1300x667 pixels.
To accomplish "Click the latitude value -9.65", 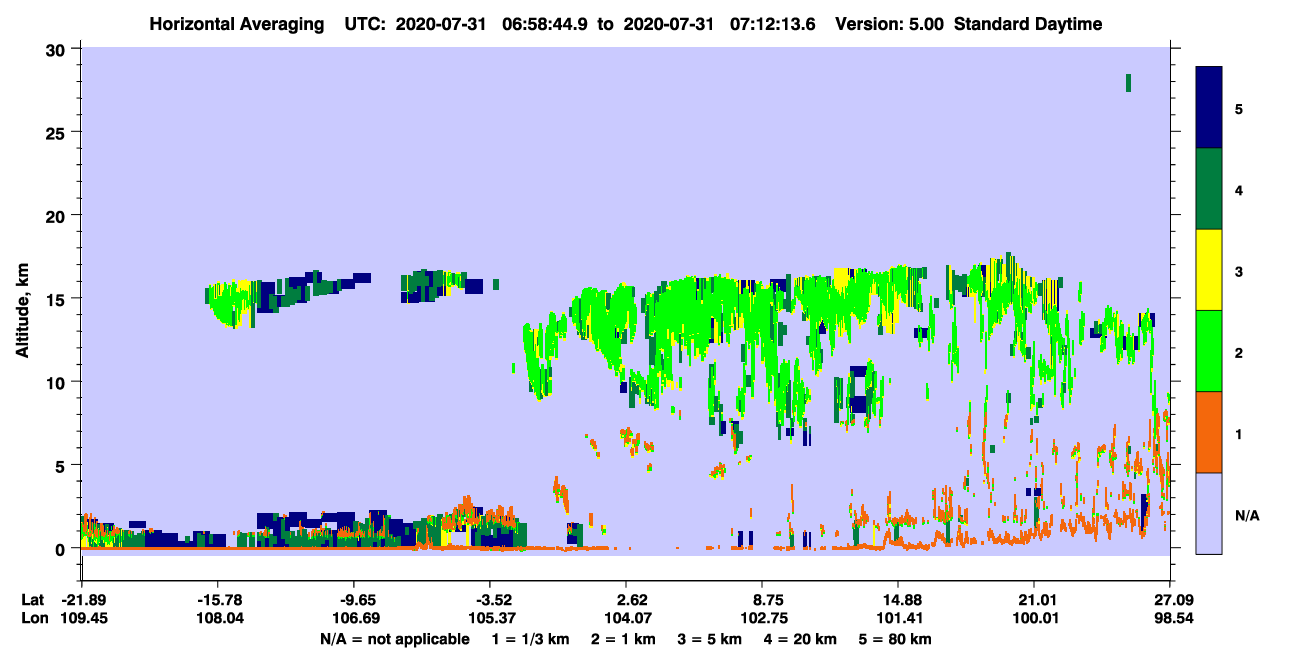I will (x=357, y=600).
